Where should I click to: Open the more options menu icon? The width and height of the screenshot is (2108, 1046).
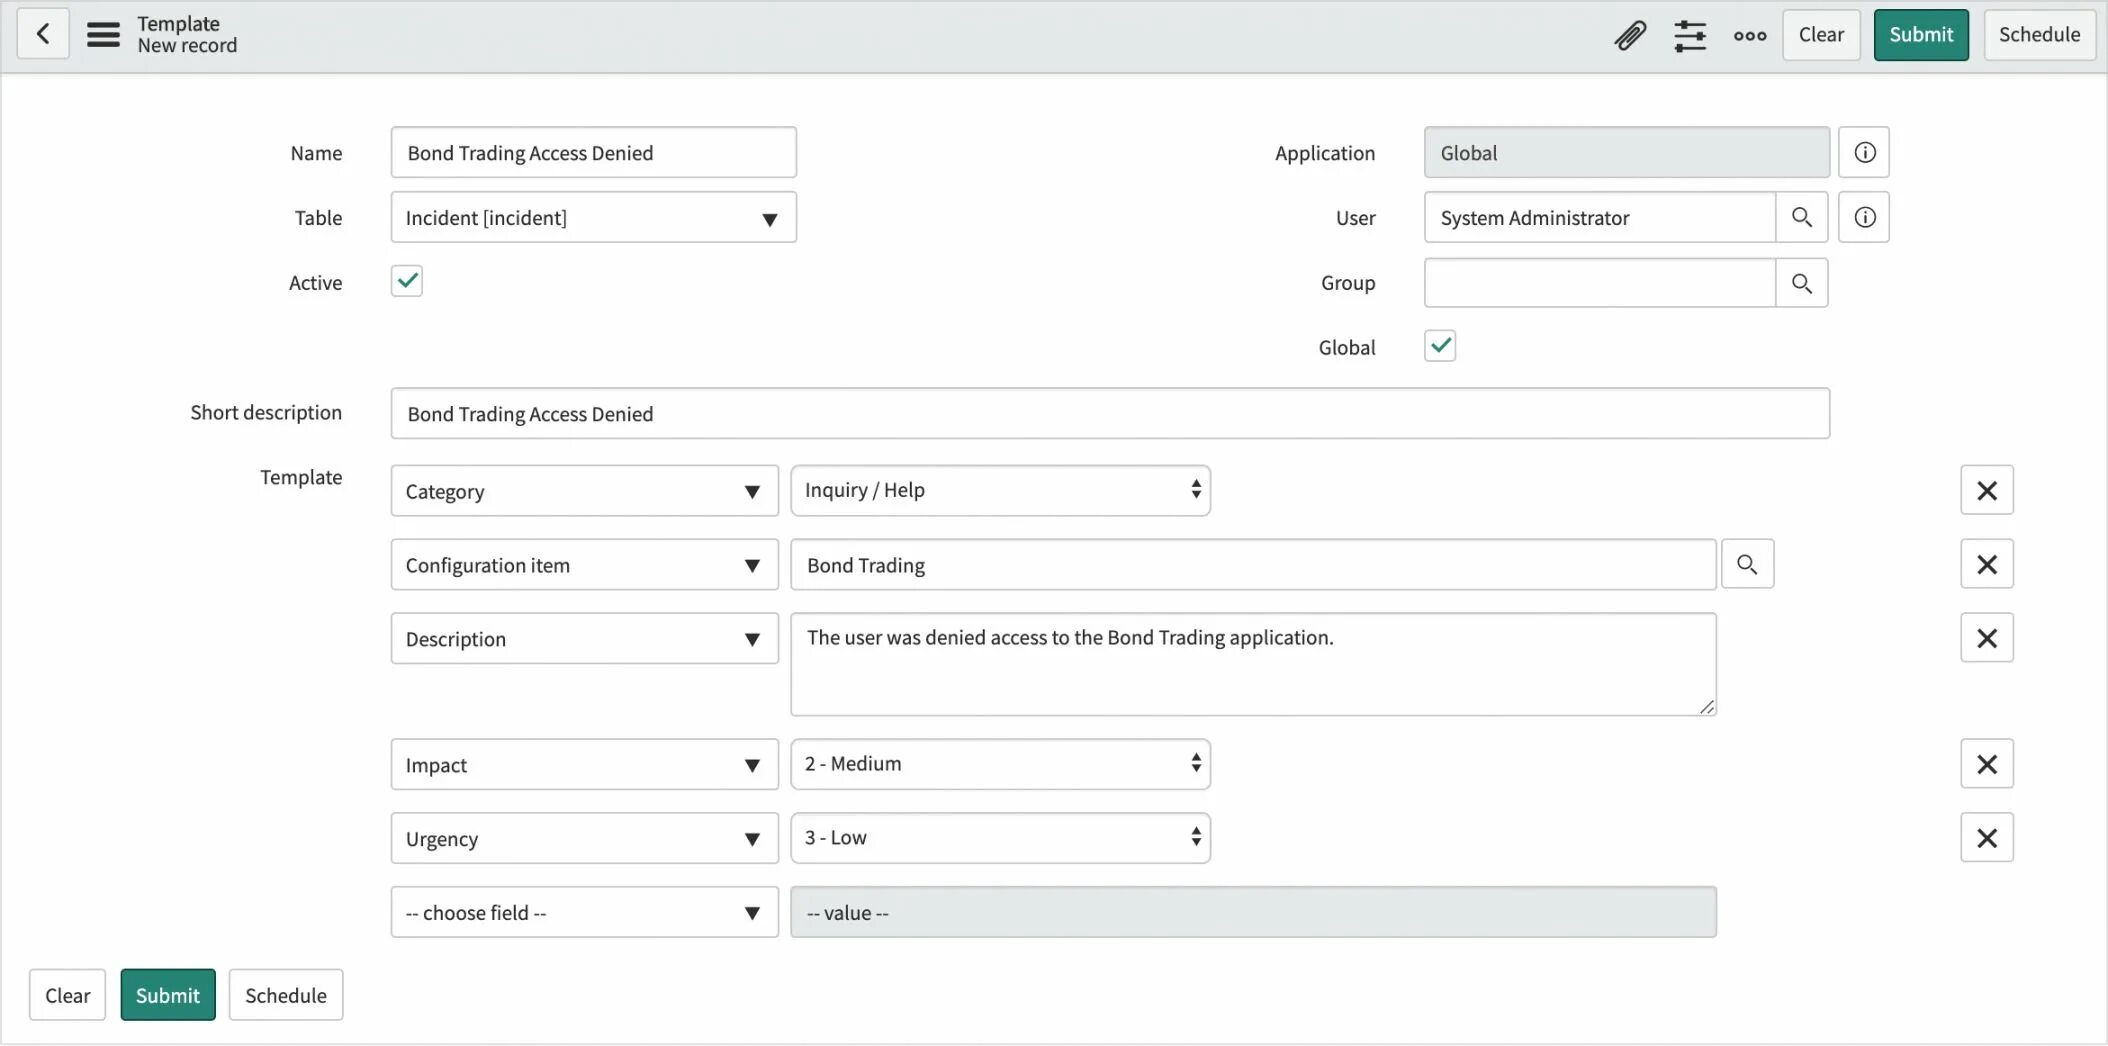1748,35
